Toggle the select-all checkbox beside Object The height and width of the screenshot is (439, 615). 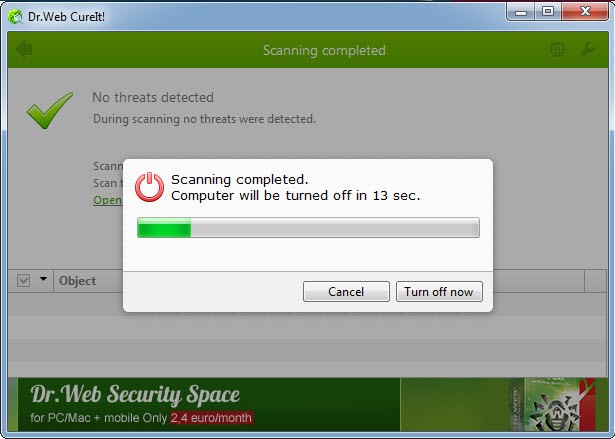click(24, 281)
